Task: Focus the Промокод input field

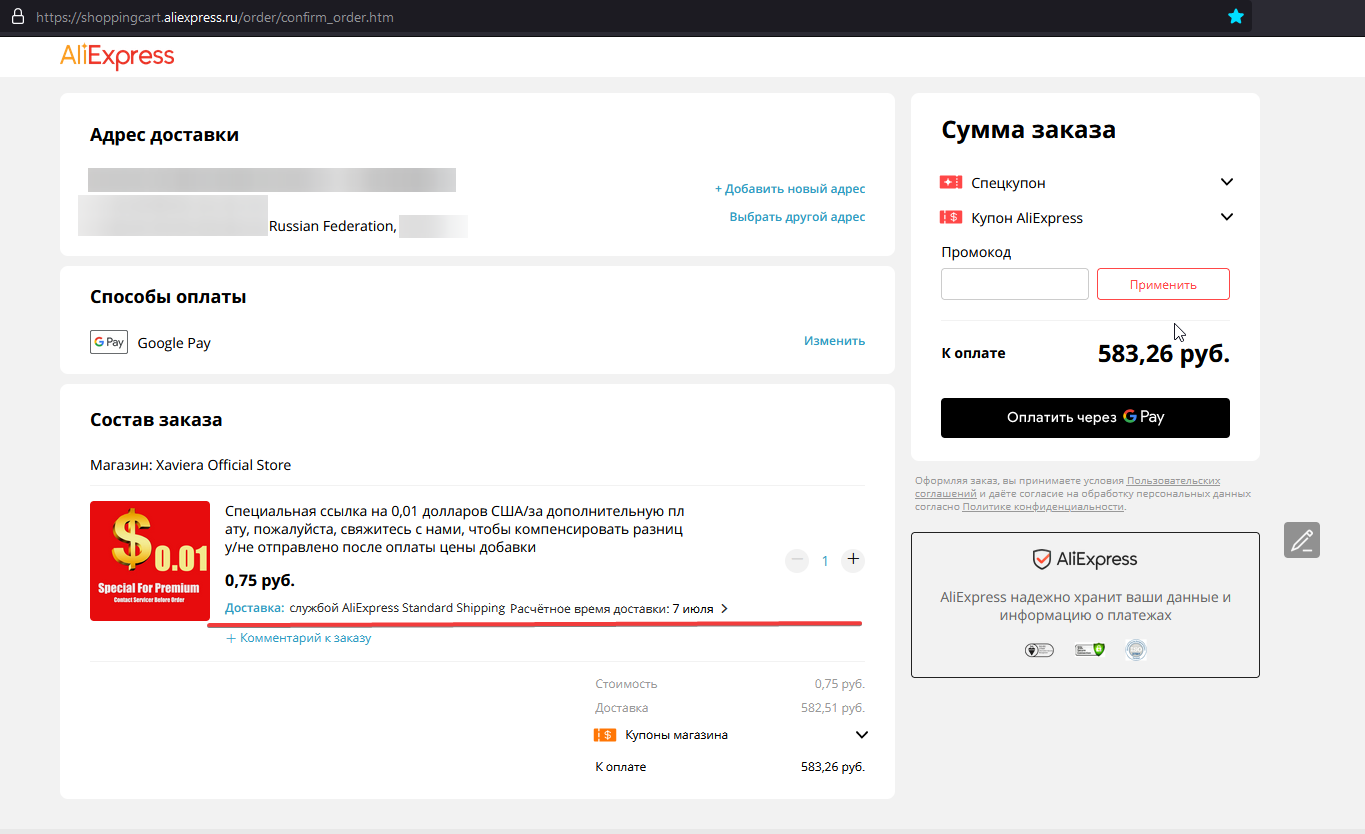Action: point(1015,284)
